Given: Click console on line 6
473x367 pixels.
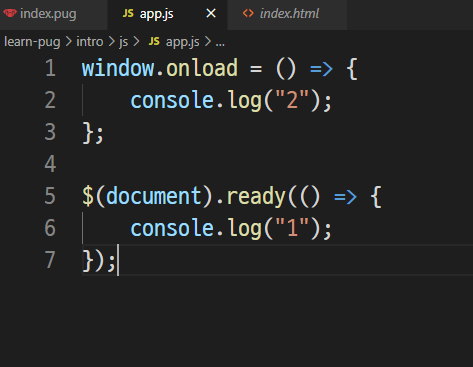Looking at the screenshot, I should pos(172,228).
